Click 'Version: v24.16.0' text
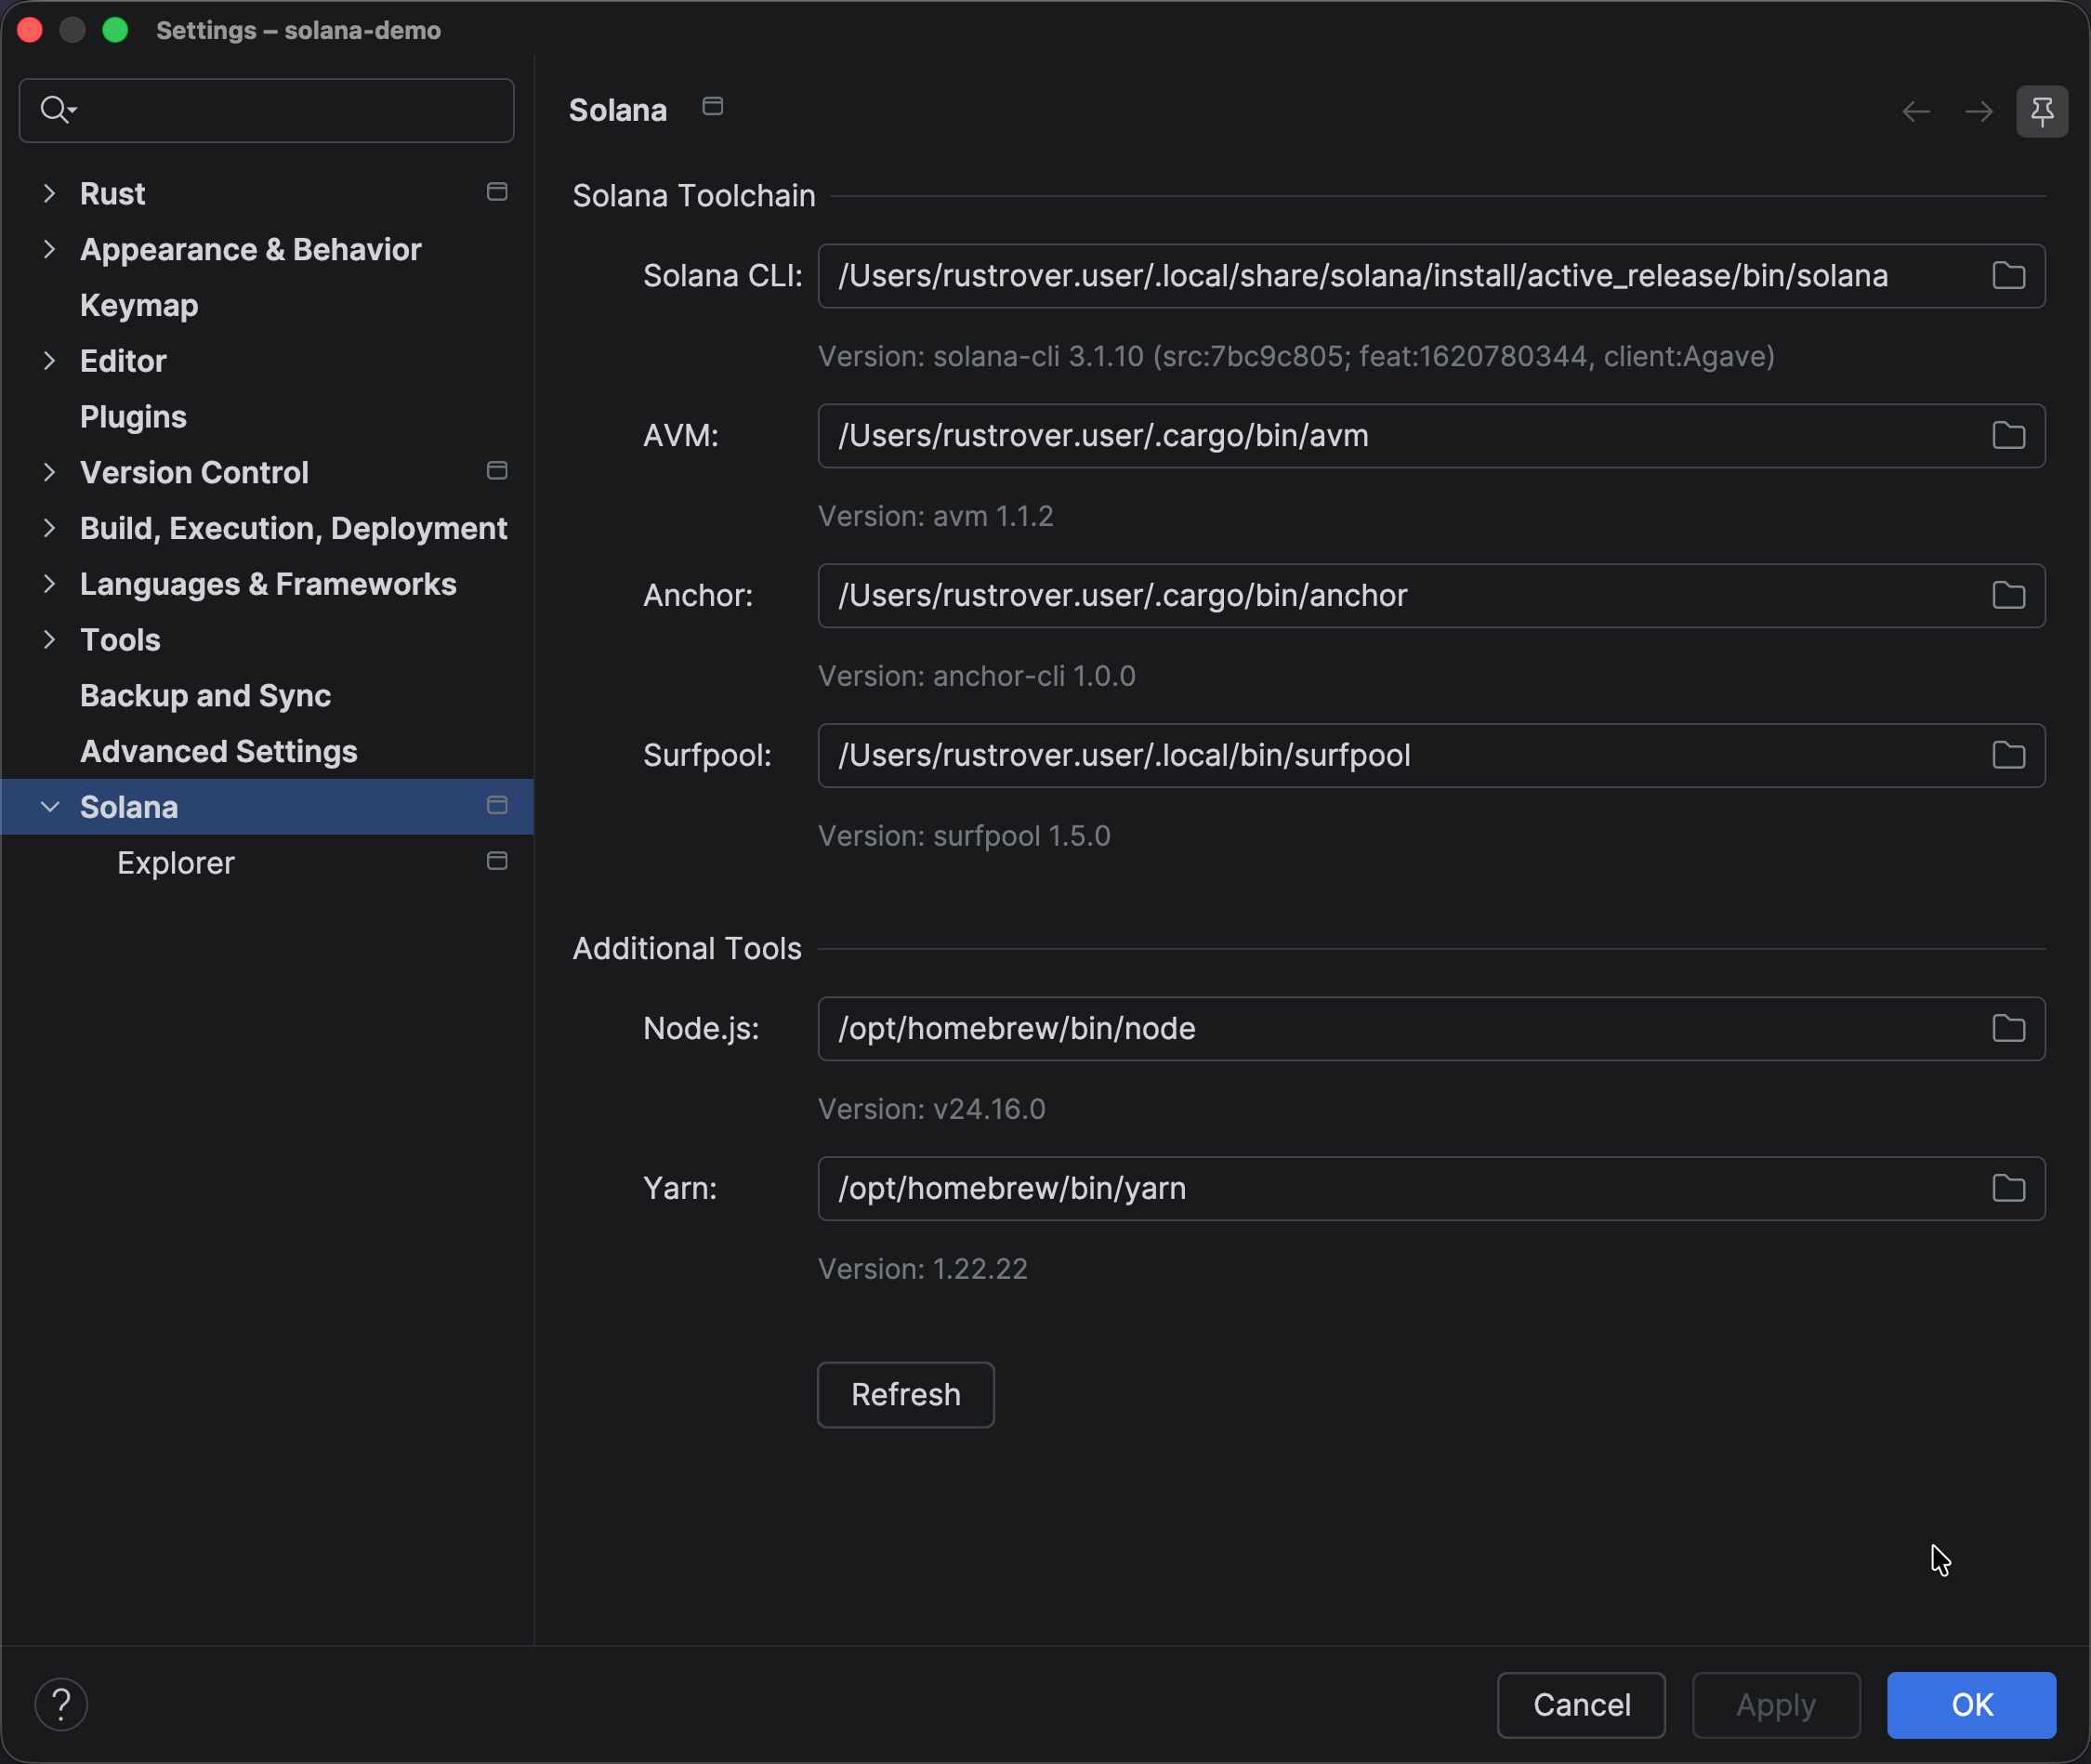 pos(932,1110)
